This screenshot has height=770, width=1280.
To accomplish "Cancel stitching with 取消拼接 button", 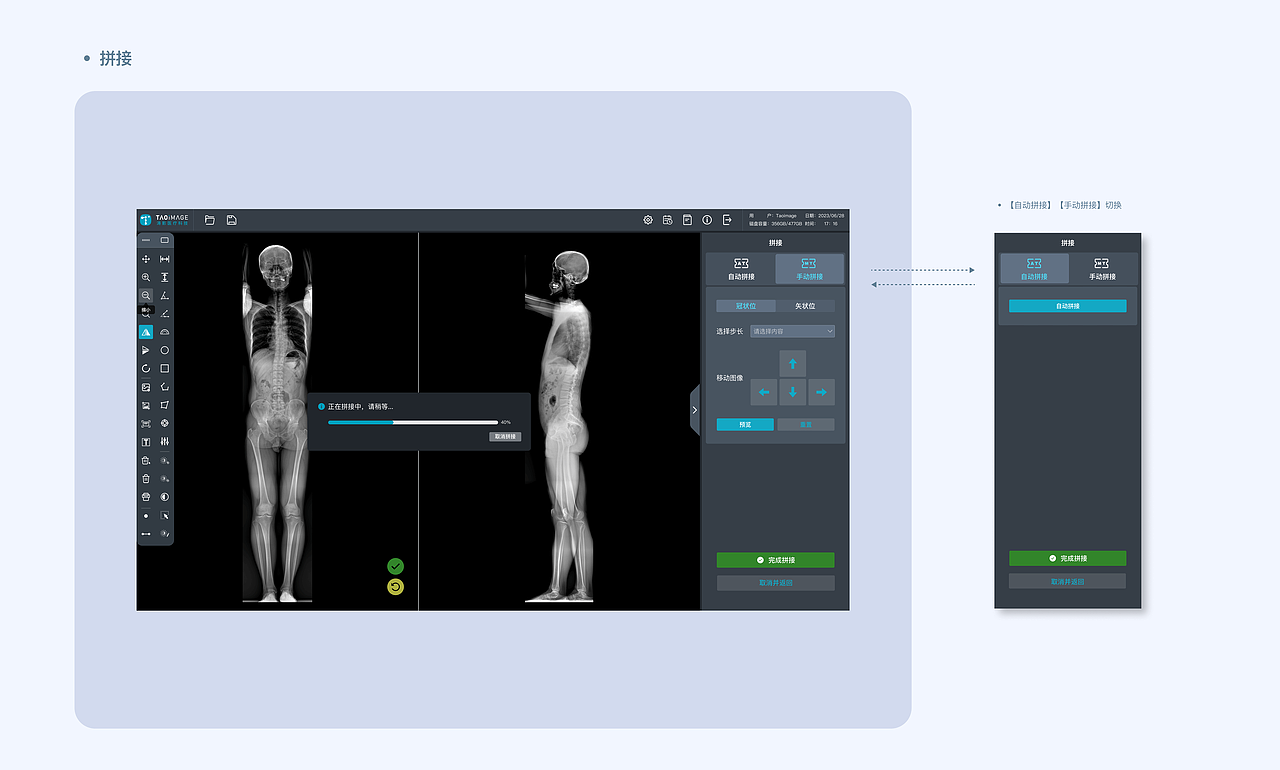I will pos(505,437).
